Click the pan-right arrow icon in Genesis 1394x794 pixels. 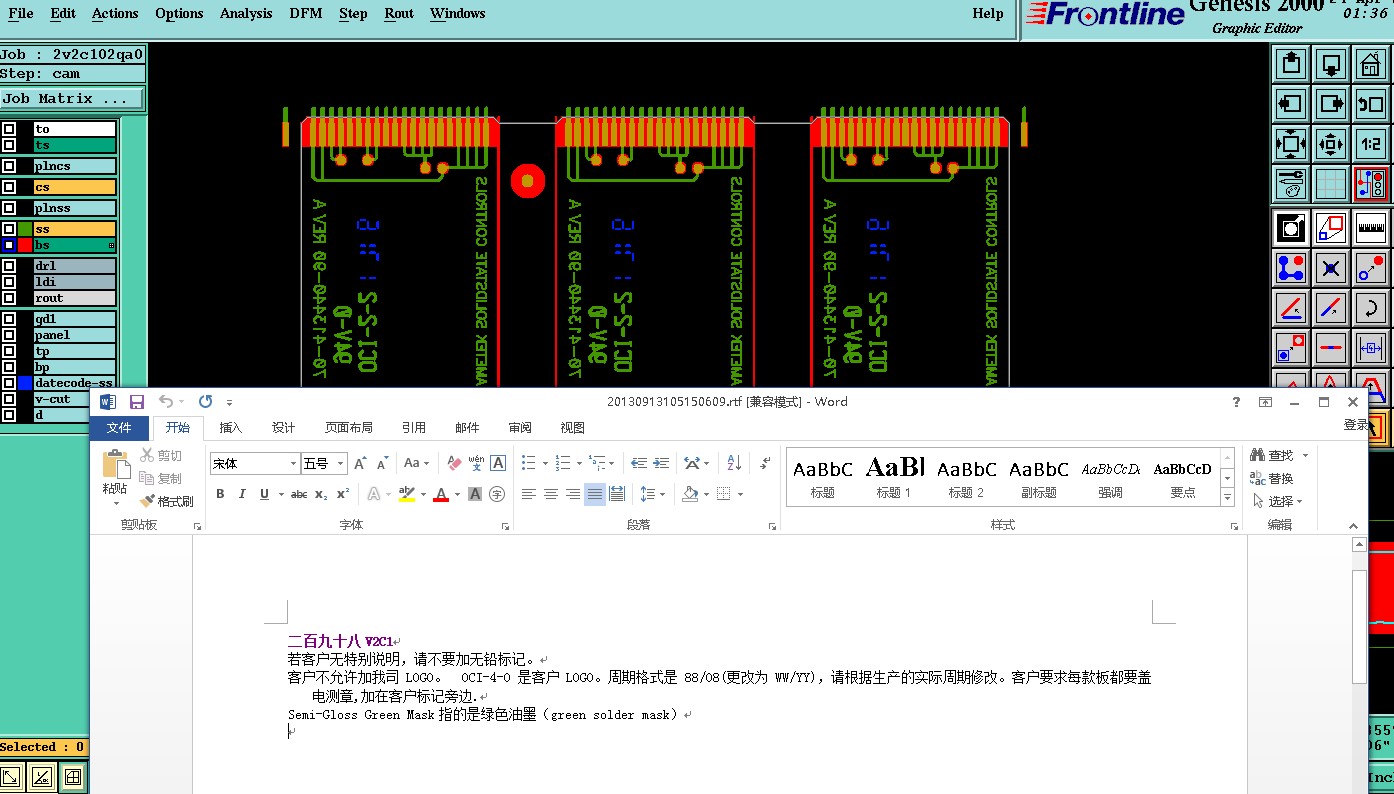1330,104
